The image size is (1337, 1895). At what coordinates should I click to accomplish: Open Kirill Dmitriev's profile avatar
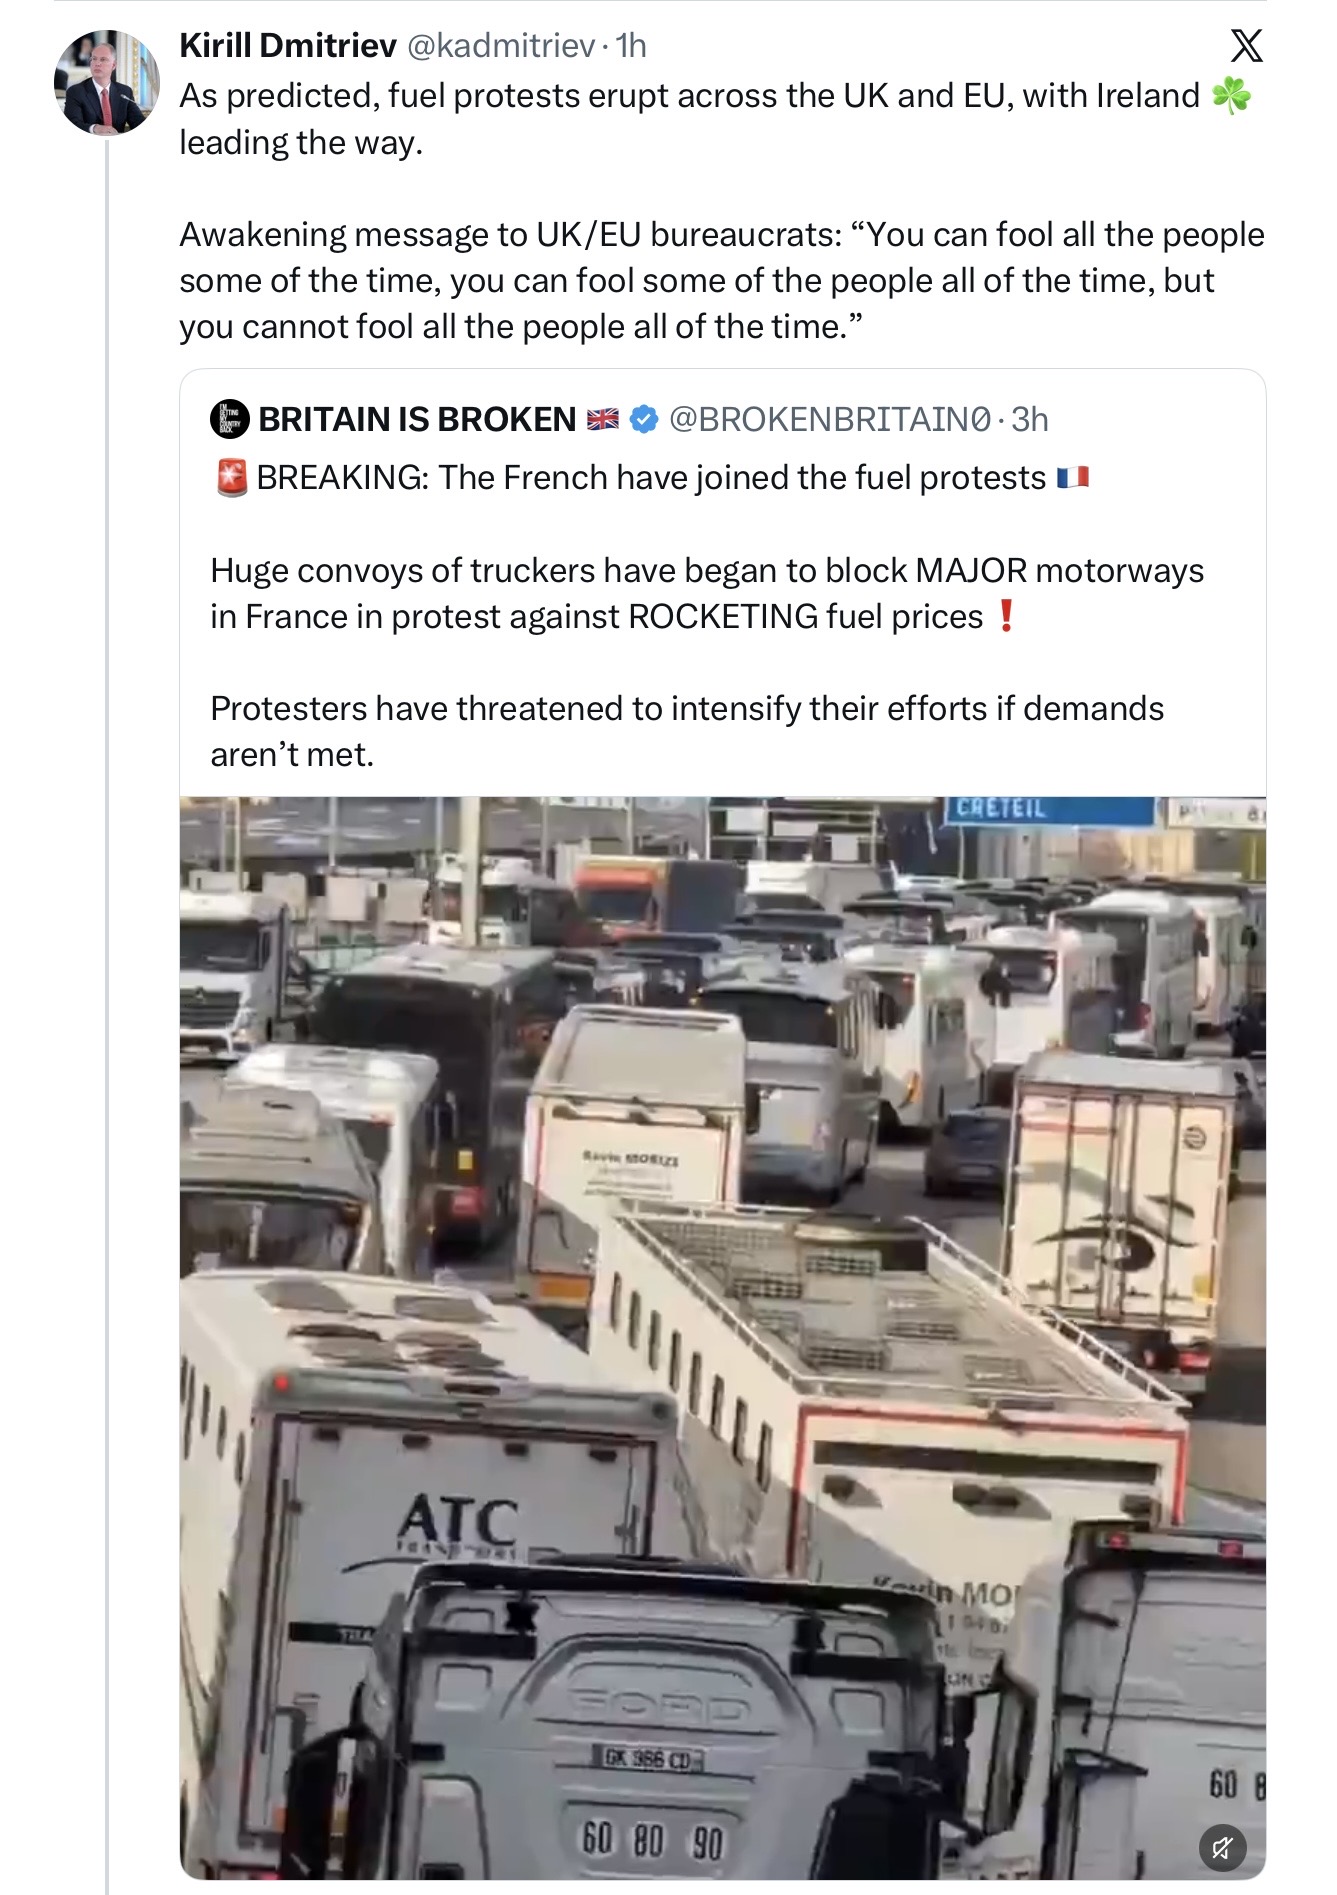tap(106, 83)
